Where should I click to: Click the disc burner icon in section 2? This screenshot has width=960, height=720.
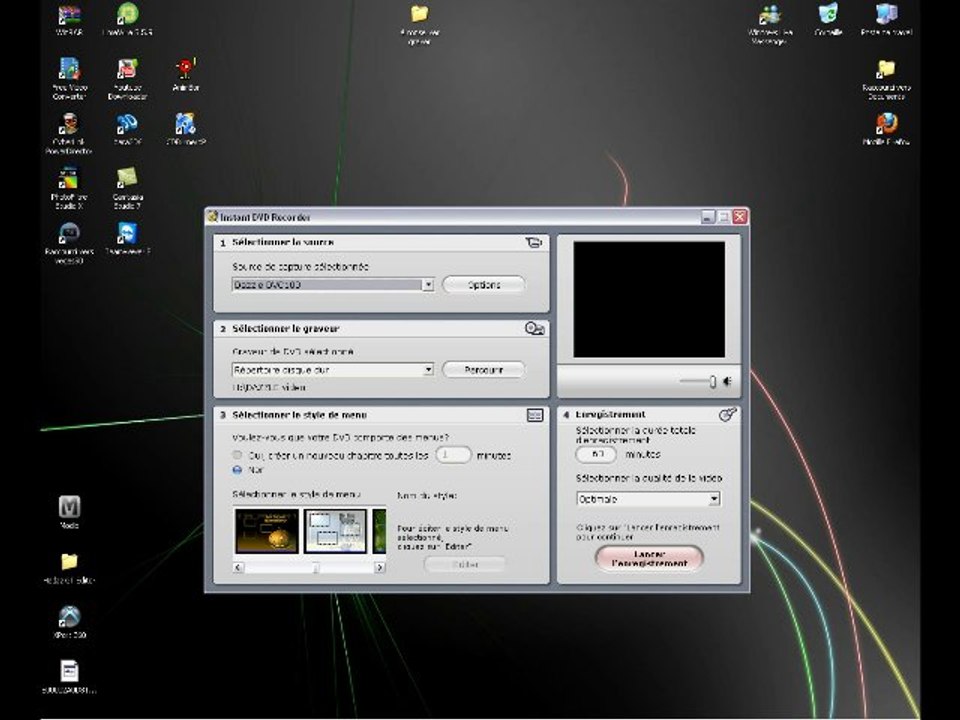coord(534,328)
